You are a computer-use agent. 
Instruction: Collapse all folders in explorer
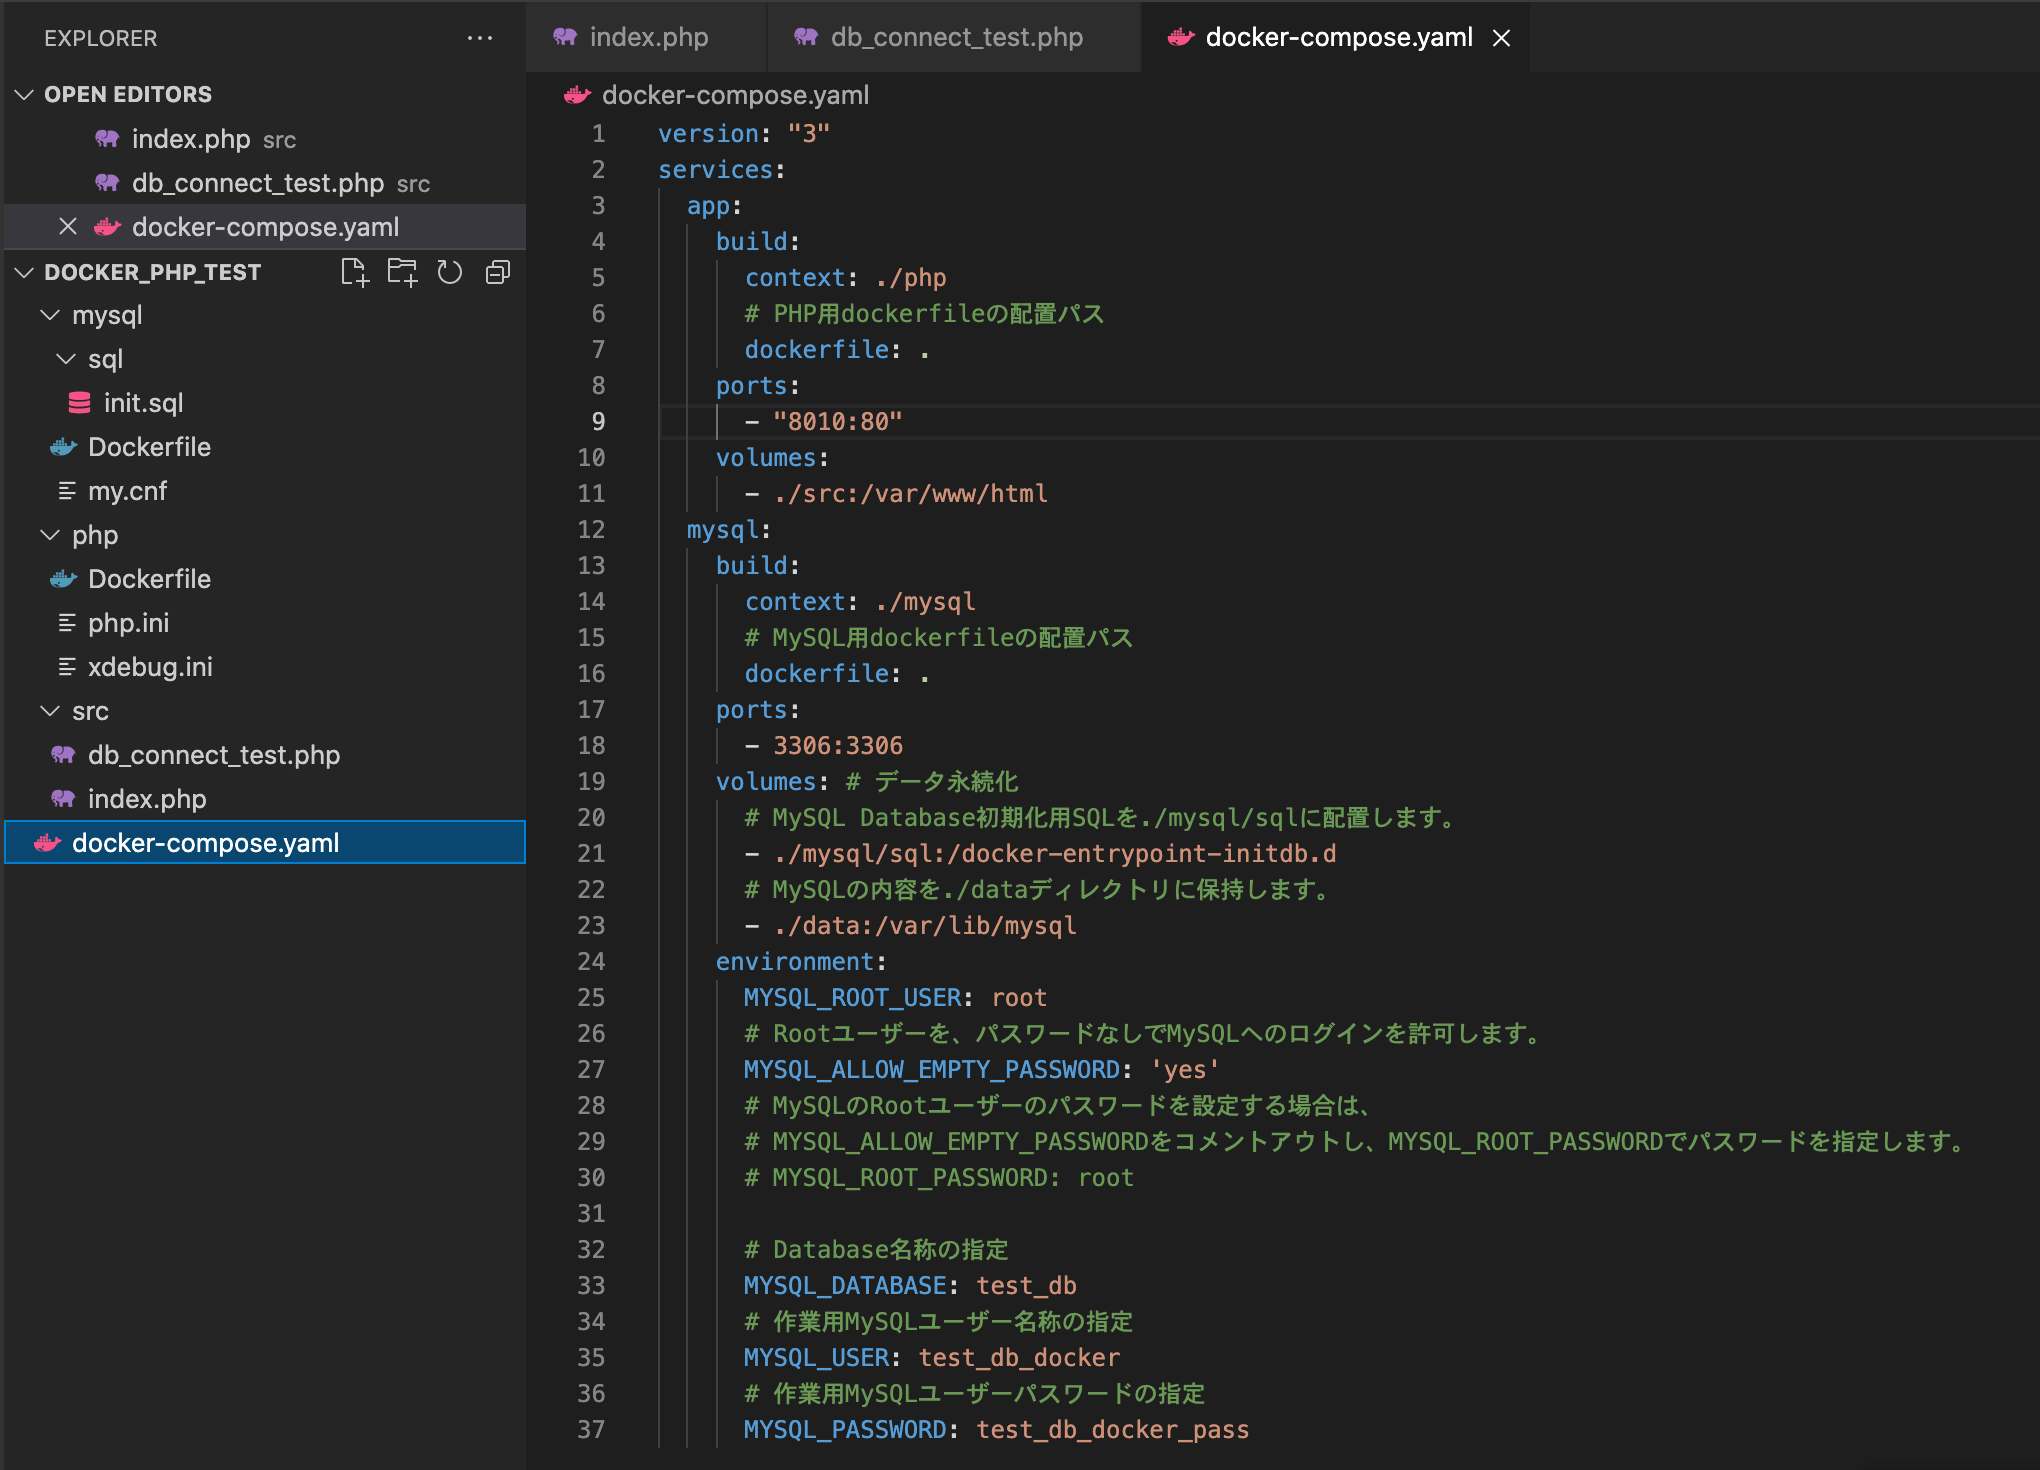(x=498, y=272)
